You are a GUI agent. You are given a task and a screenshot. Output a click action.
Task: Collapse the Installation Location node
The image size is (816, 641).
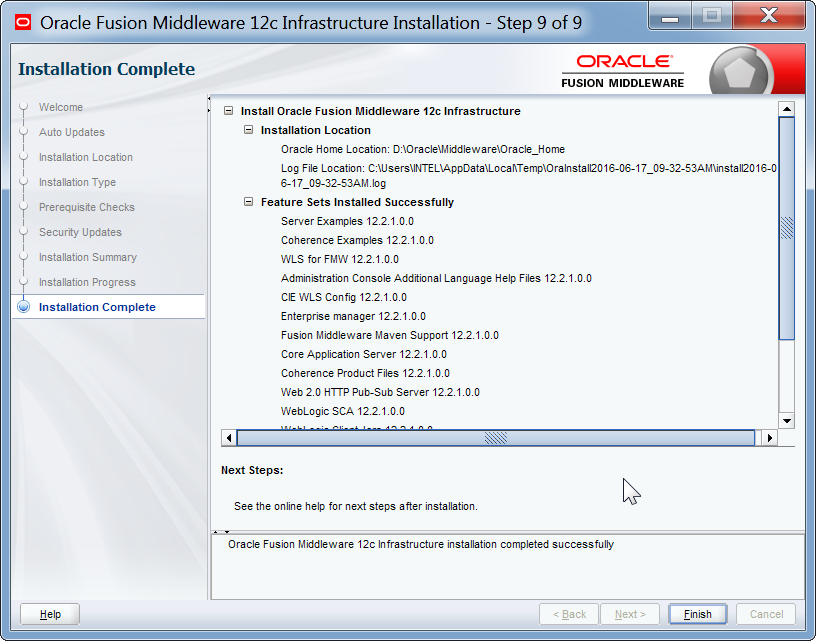coord(249,130)
